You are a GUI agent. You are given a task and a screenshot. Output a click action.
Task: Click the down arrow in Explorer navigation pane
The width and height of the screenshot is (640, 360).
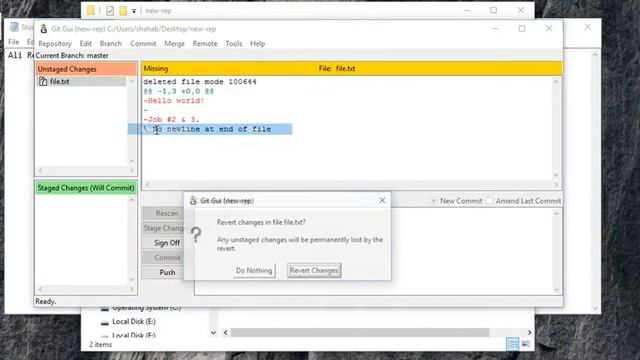pyautogui.click(x=213, y=333)
